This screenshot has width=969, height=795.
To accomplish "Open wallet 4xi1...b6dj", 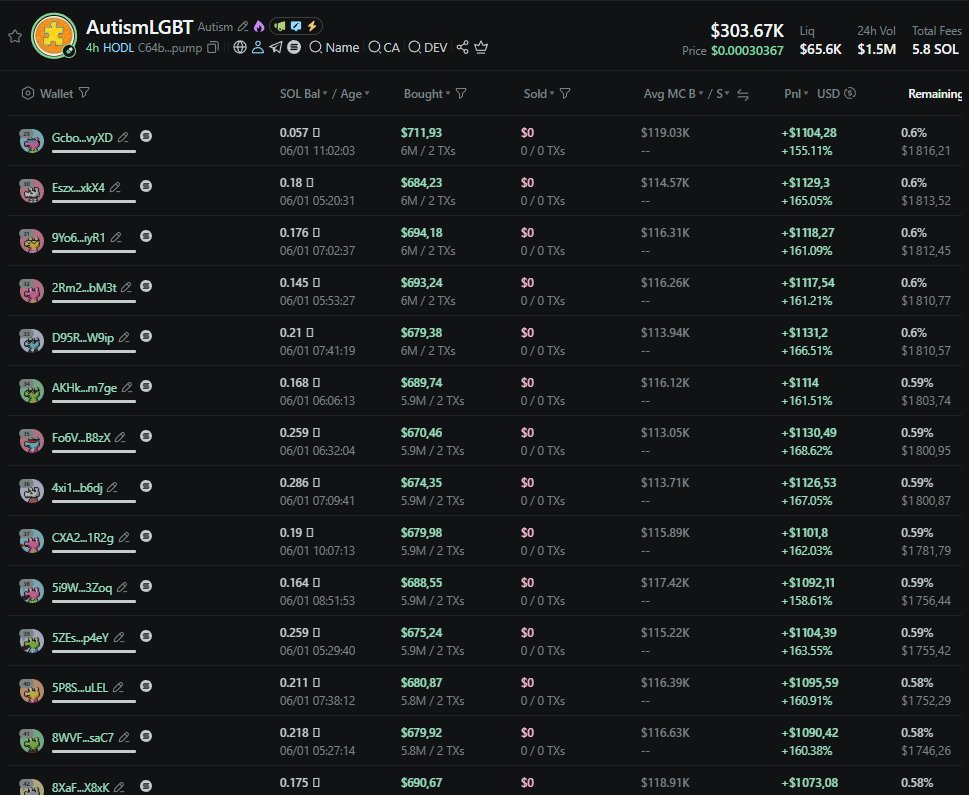I will pyautogui.click(x=77, y=488).
